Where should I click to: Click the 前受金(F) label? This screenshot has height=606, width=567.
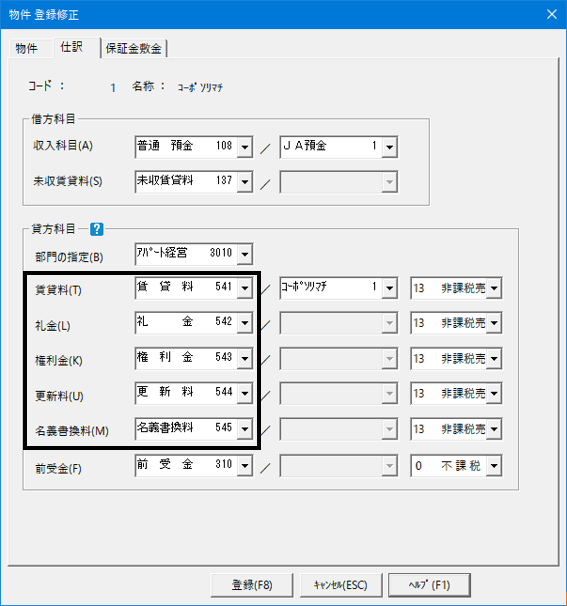coord(58,469)
